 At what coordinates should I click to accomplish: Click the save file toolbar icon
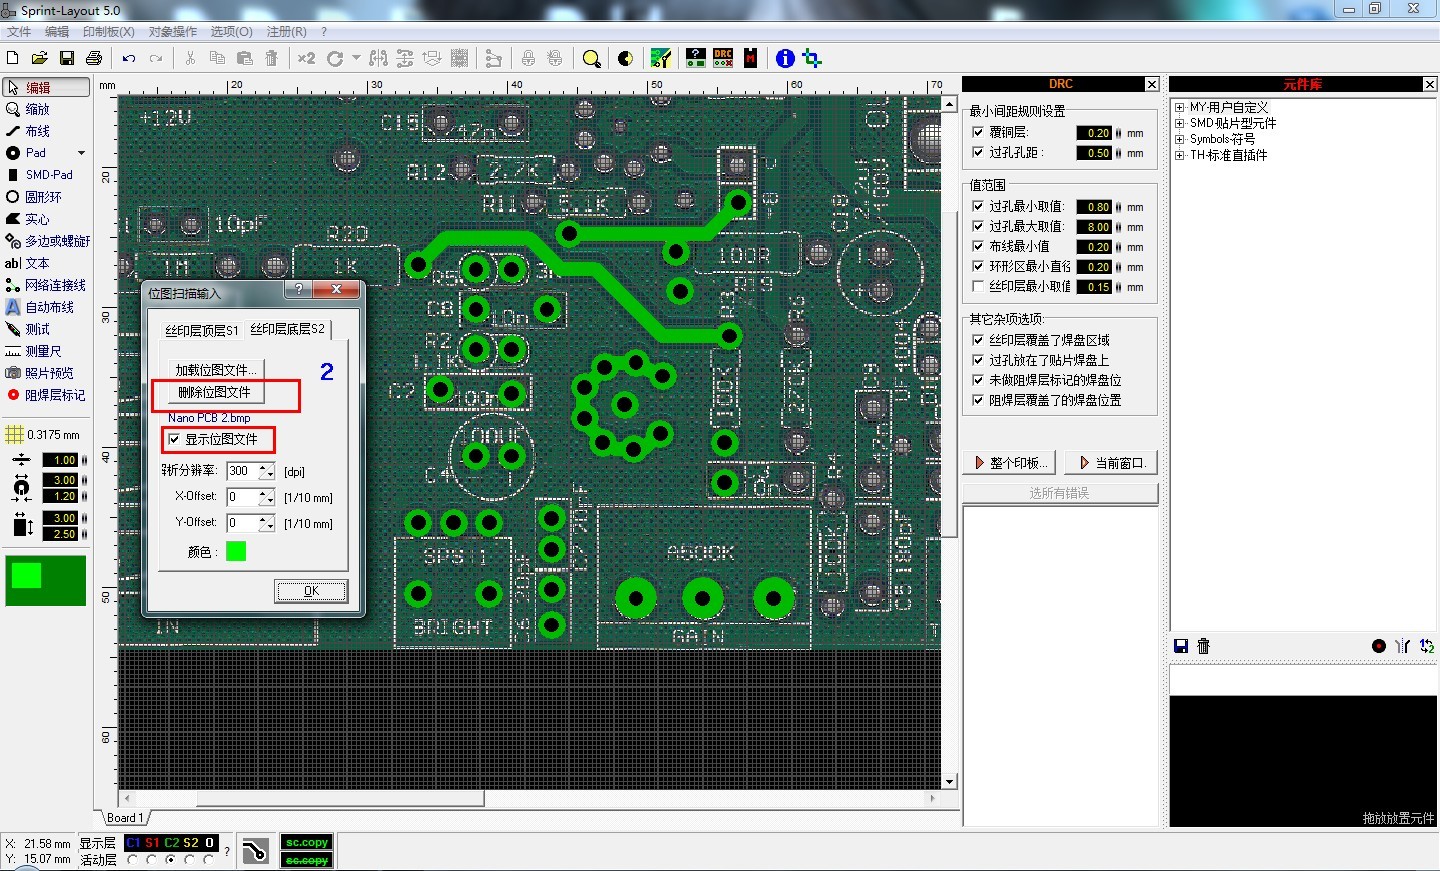click(x=67, y=59)
